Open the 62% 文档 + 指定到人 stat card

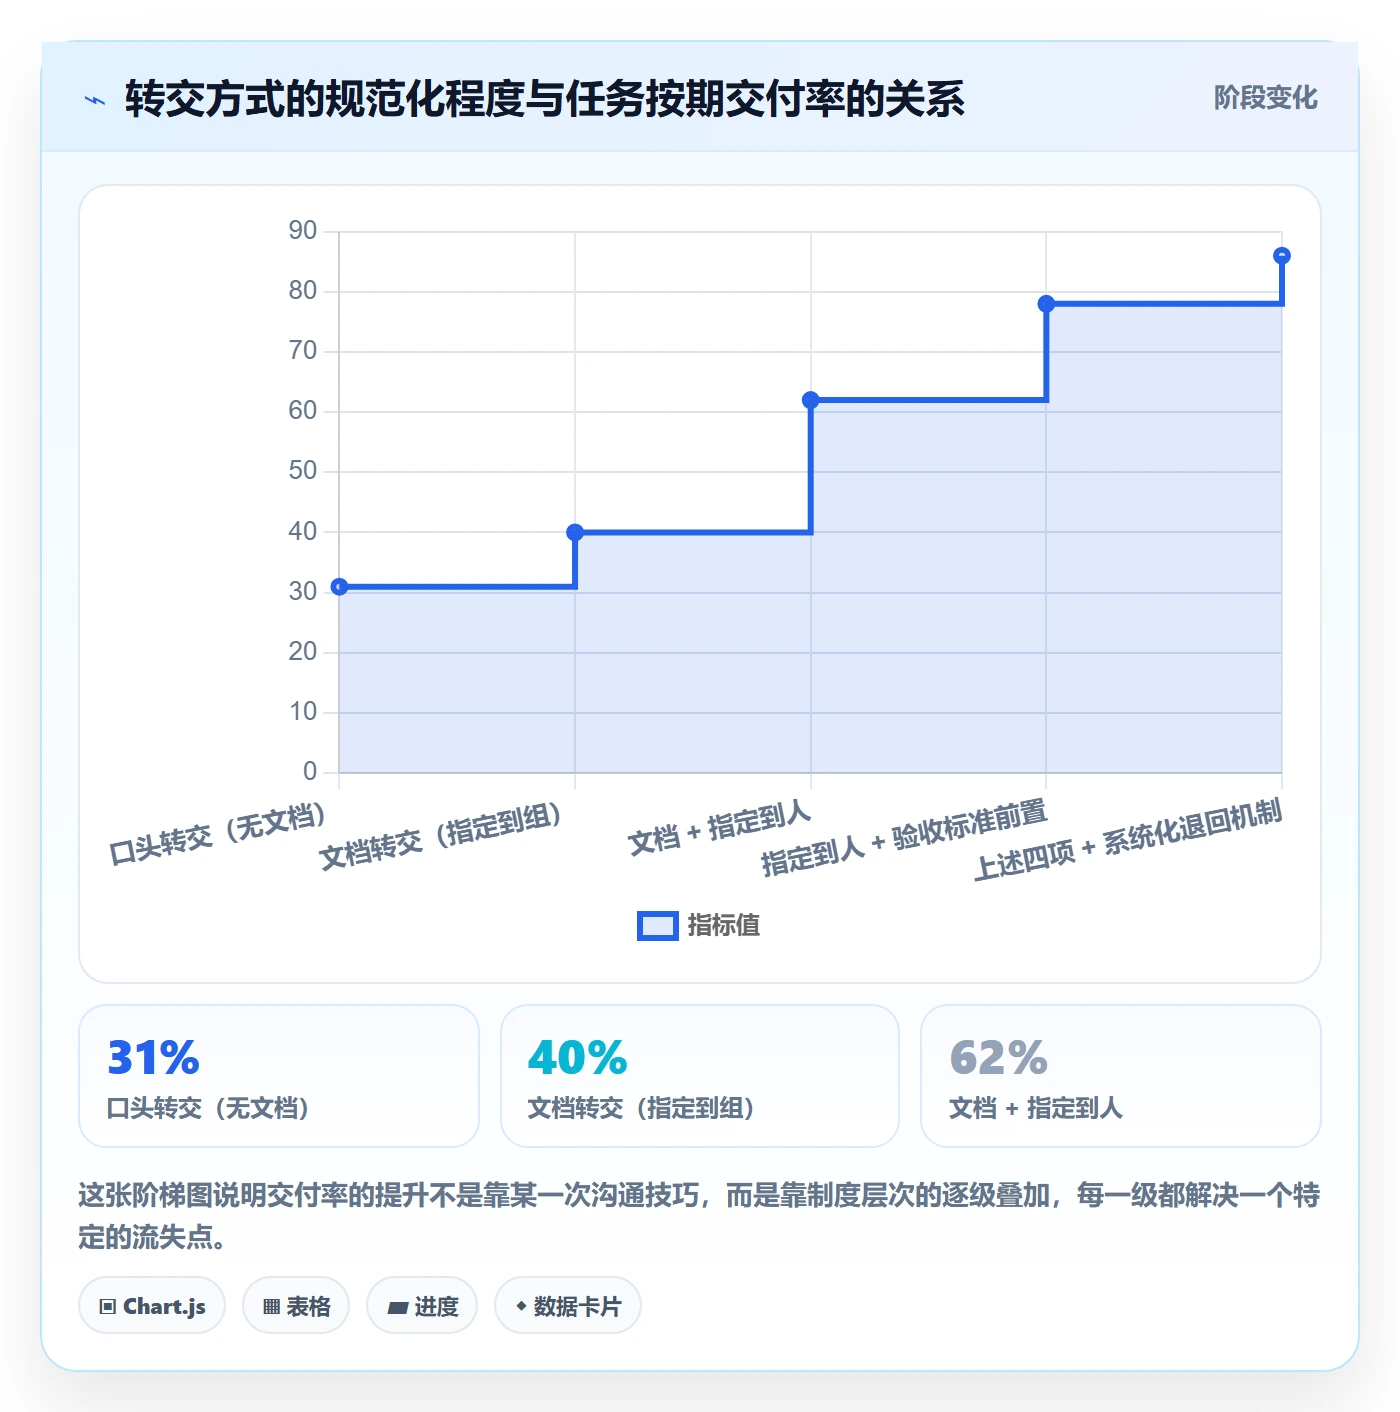(1121, 1076)
